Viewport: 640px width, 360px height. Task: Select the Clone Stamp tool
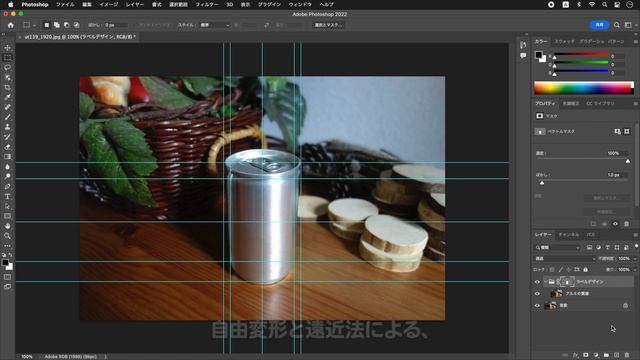[7, 127]
